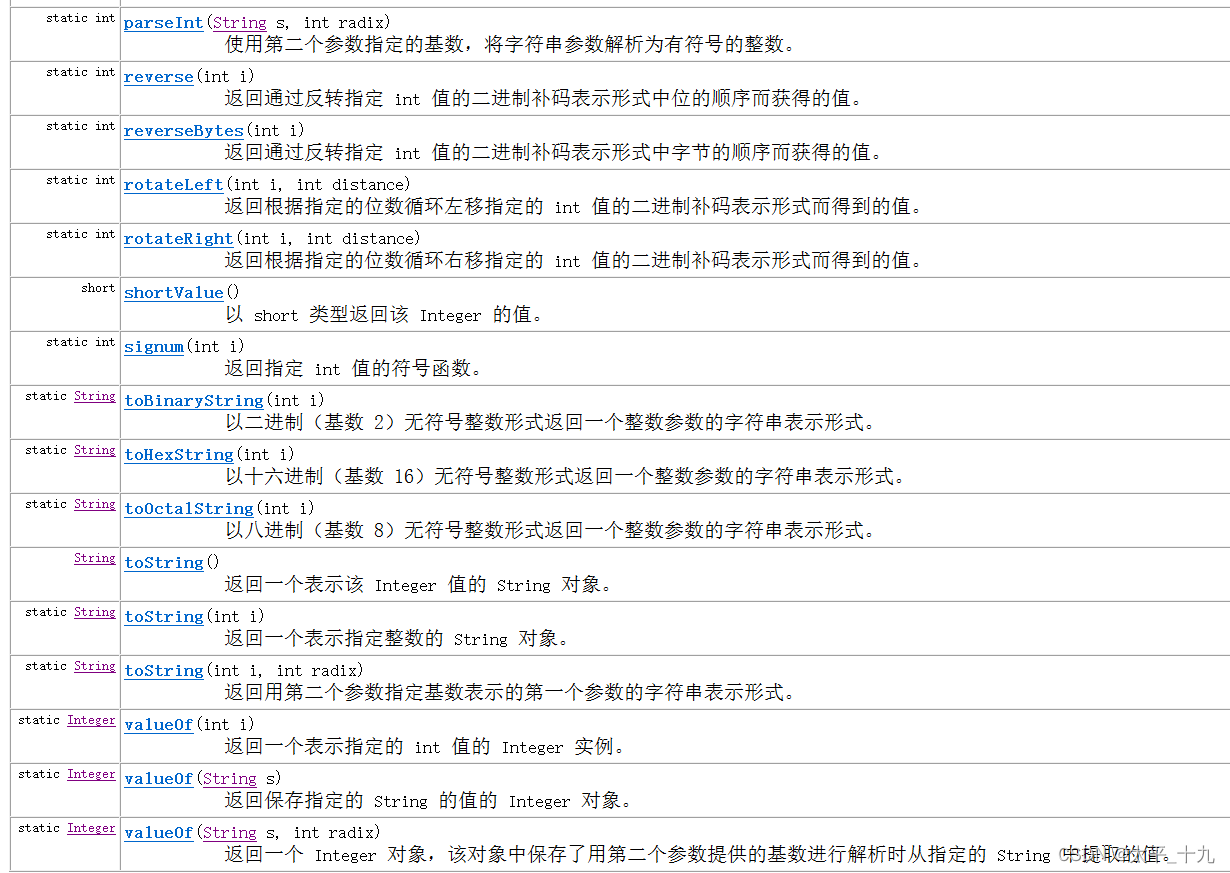The width and height of the screenshot is (1230, 873).
Task: Click the shortValue method link
Action: (x=172, y=292)
